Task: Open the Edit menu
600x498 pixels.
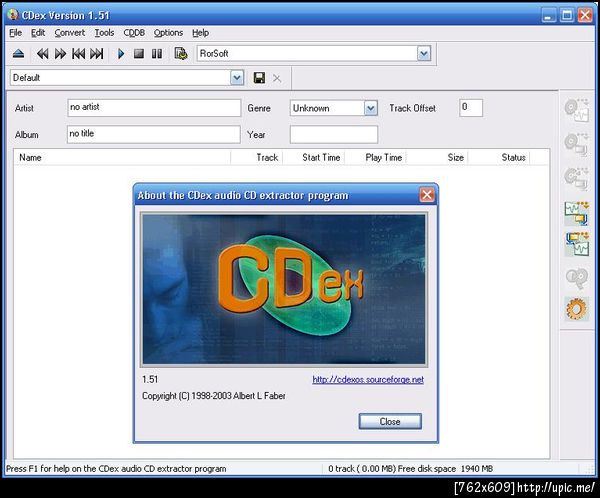Action: [38, 33]
